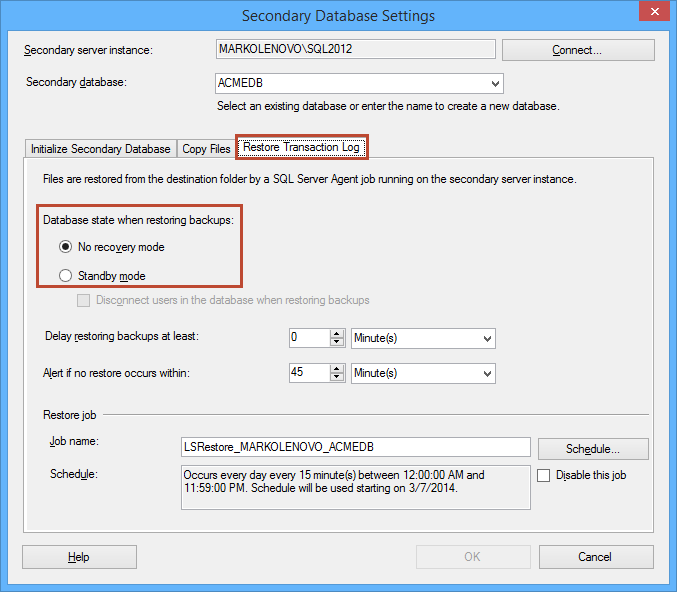Decrement the alert threshold spinner down
677x592 pixels.
click(337, 378)
